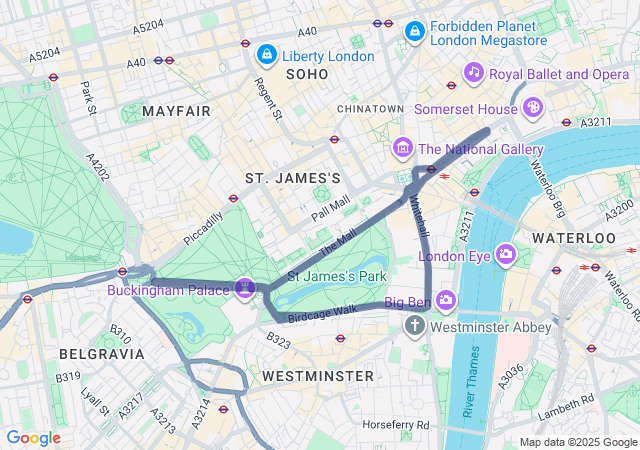Select the Westminster Abbey cross pin
640x450 pixels.
tap(415, 327)
